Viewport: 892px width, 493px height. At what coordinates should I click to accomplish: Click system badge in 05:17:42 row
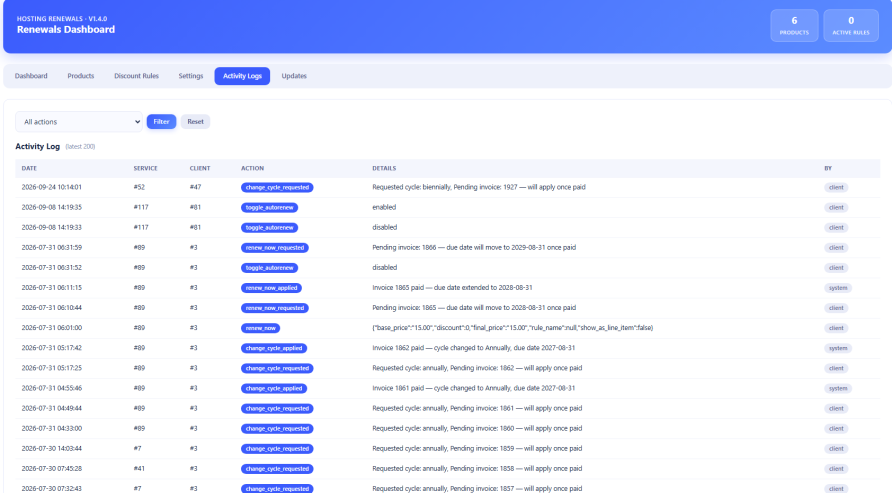coord(838,349)
